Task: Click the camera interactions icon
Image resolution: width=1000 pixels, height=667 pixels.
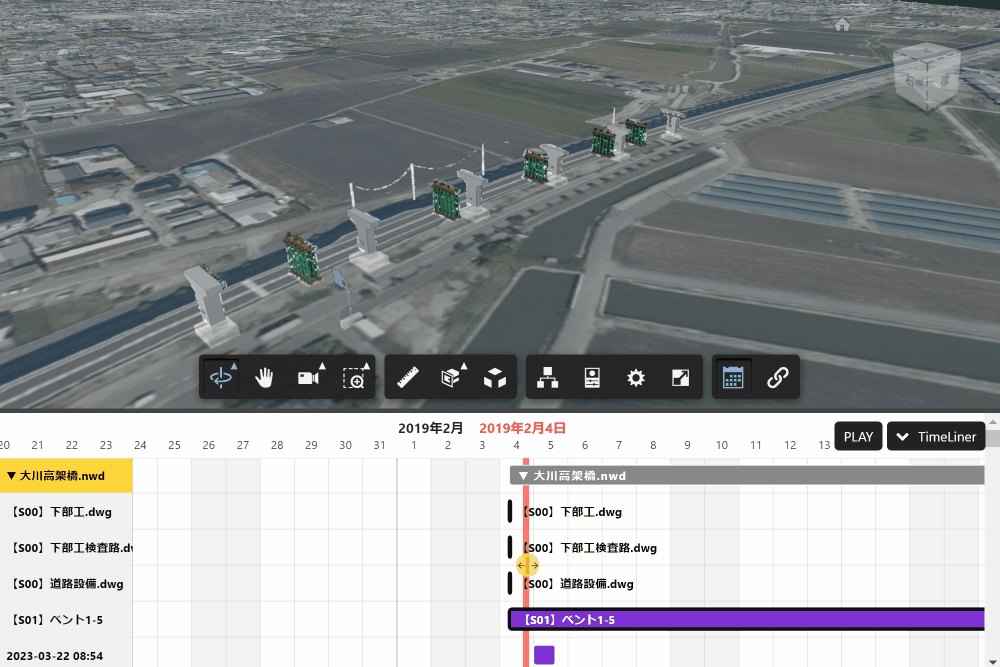Action: tap(309, 377)
